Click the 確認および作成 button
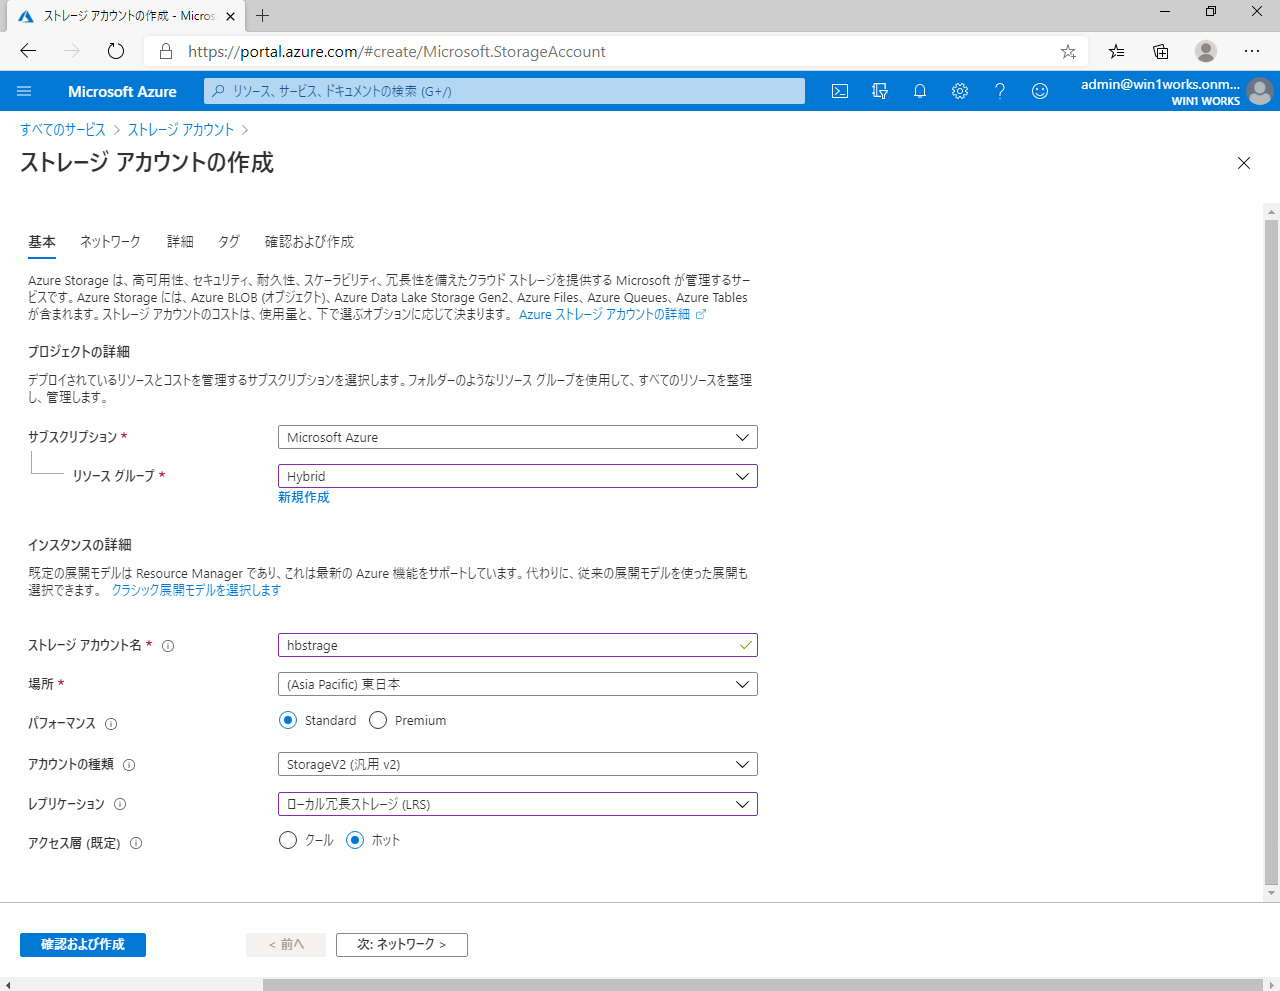 83,944
